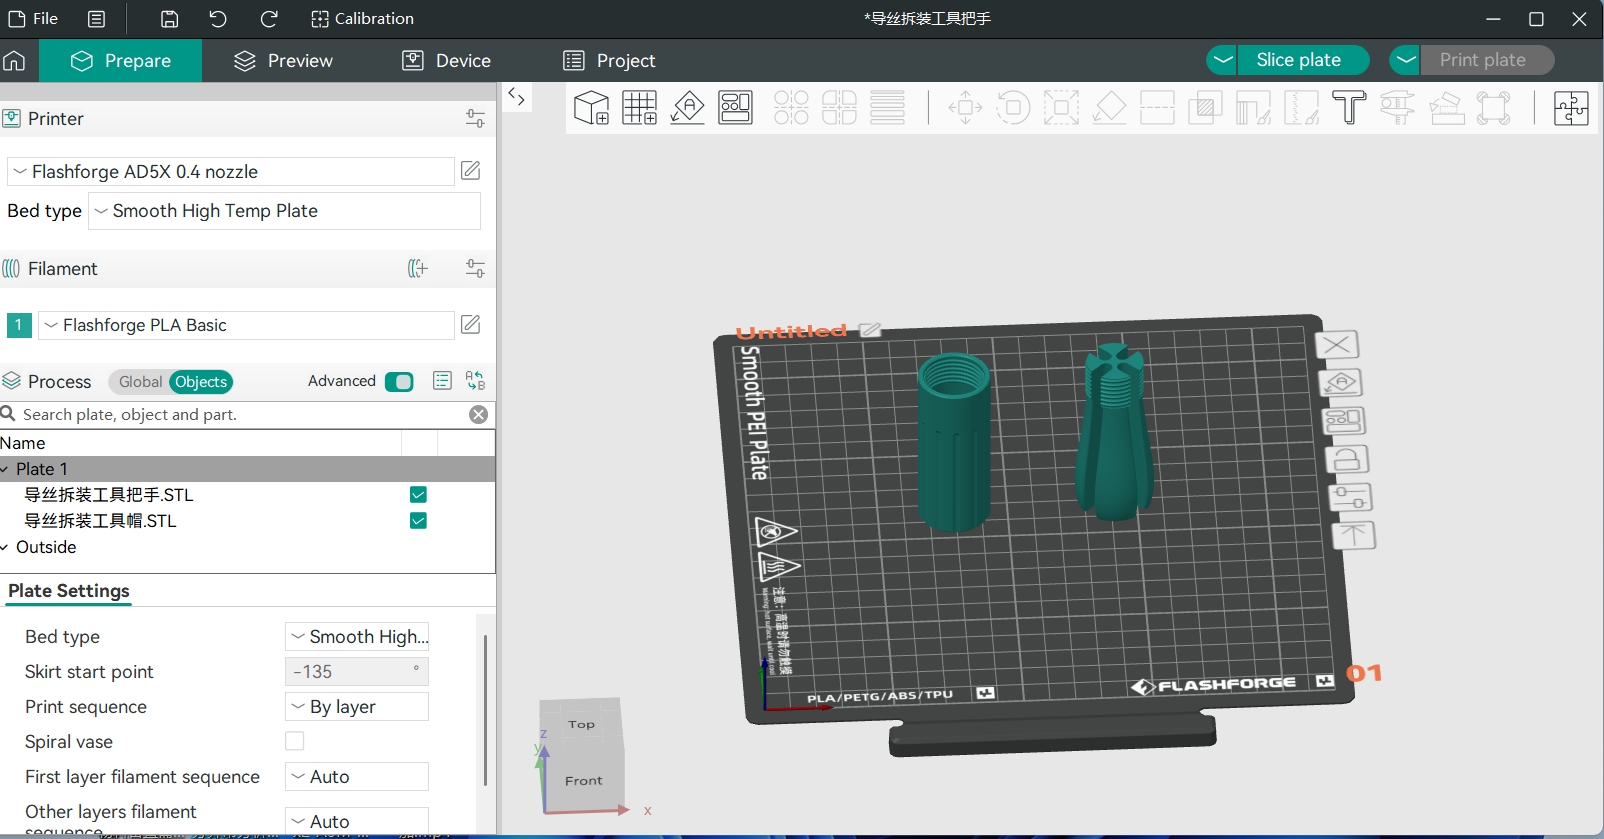Collapse the sidebar with arrow button
The height and width of the screenshot is (839, 1604).
pos(516,97)
